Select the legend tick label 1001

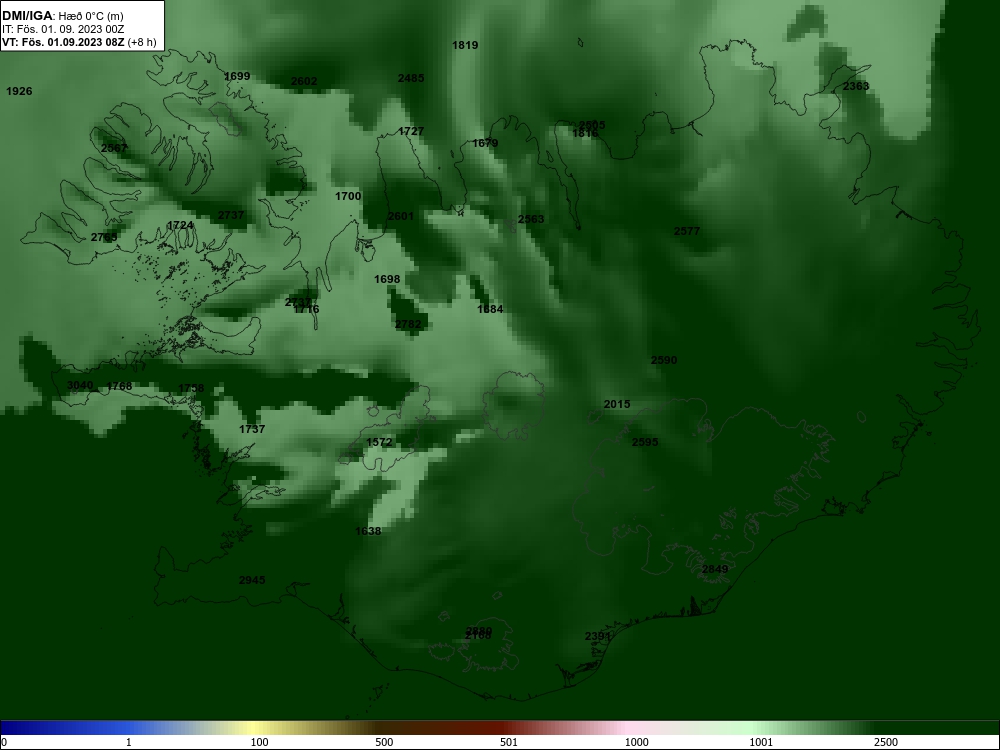(761, 742)
